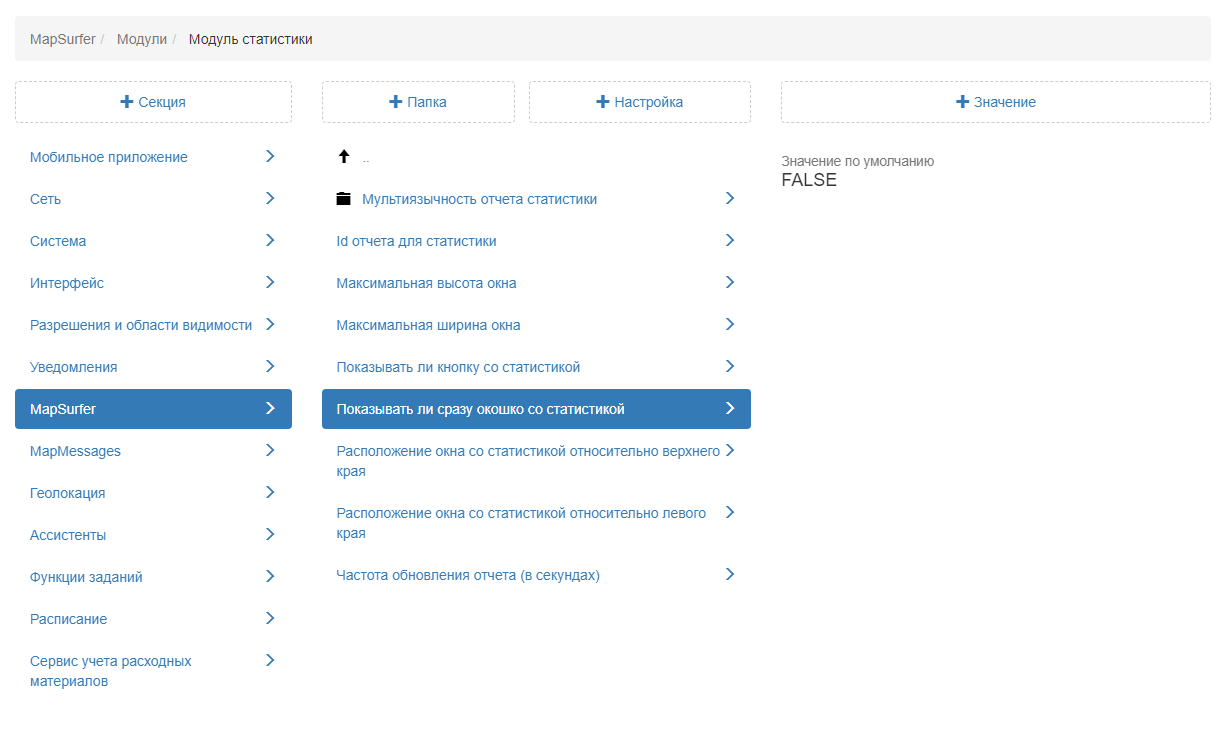This screenshot has width=1226, height=730.
Task: Open Максимальная ширина окна setting
Action: point(536,325)
